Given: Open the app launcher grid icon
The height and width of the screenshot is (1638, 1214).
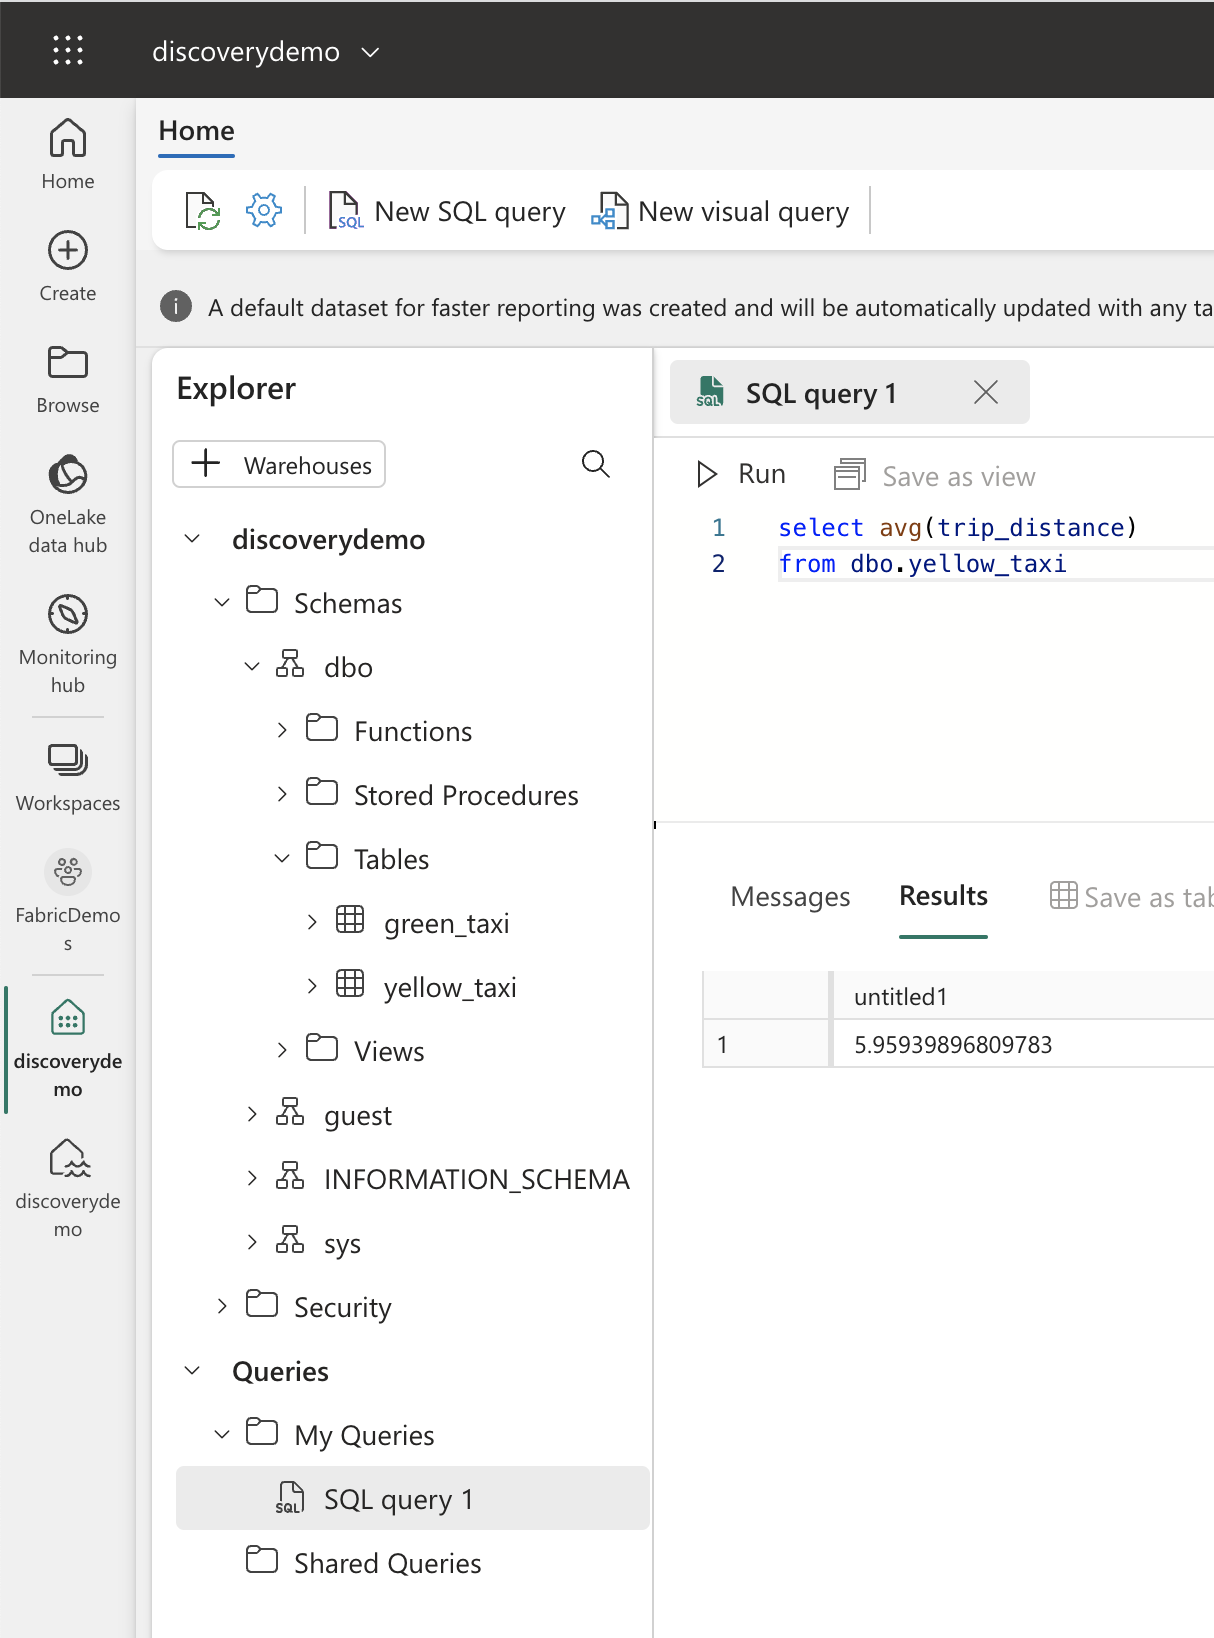Looking at the screenshot, I should (x=68, y=50).
